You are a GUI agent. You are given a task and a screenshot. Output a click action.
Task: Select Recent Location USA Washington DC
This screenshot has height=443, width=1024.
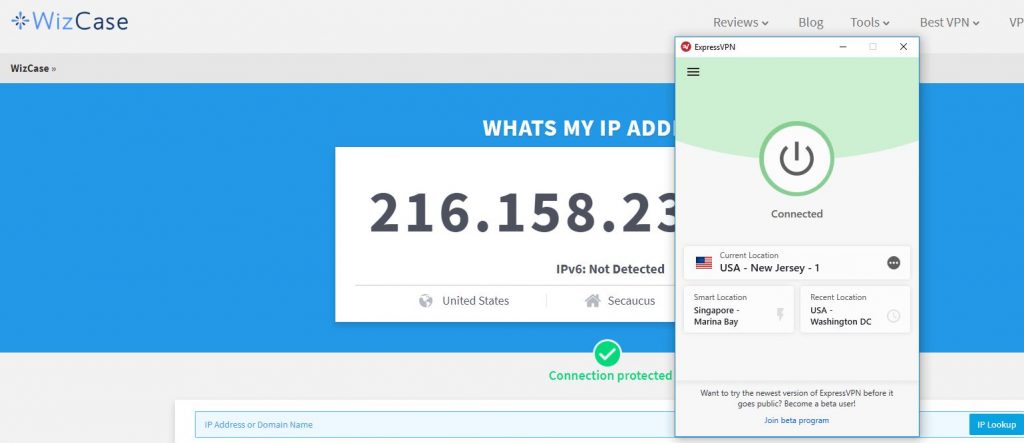click(x=855, y=310)
